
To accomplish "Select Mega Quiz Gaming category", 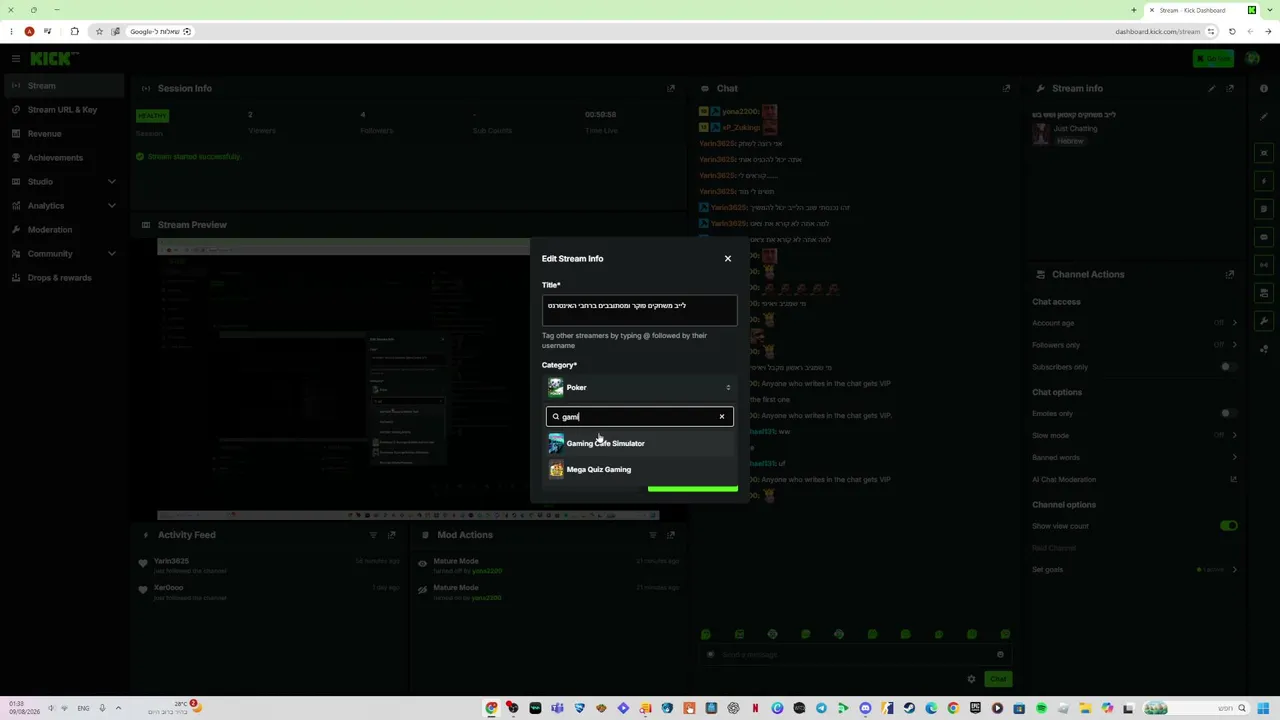I will coord(640,469).
